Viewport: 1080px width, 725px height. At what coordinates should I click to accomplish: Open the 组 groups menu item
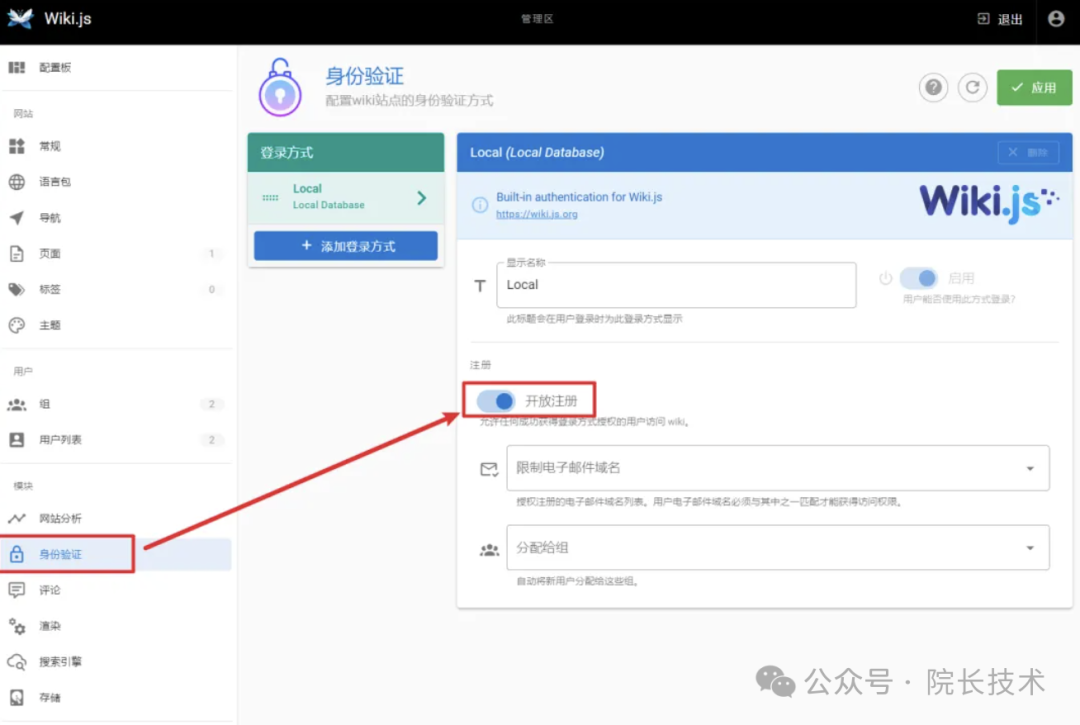tap(117, 404)
